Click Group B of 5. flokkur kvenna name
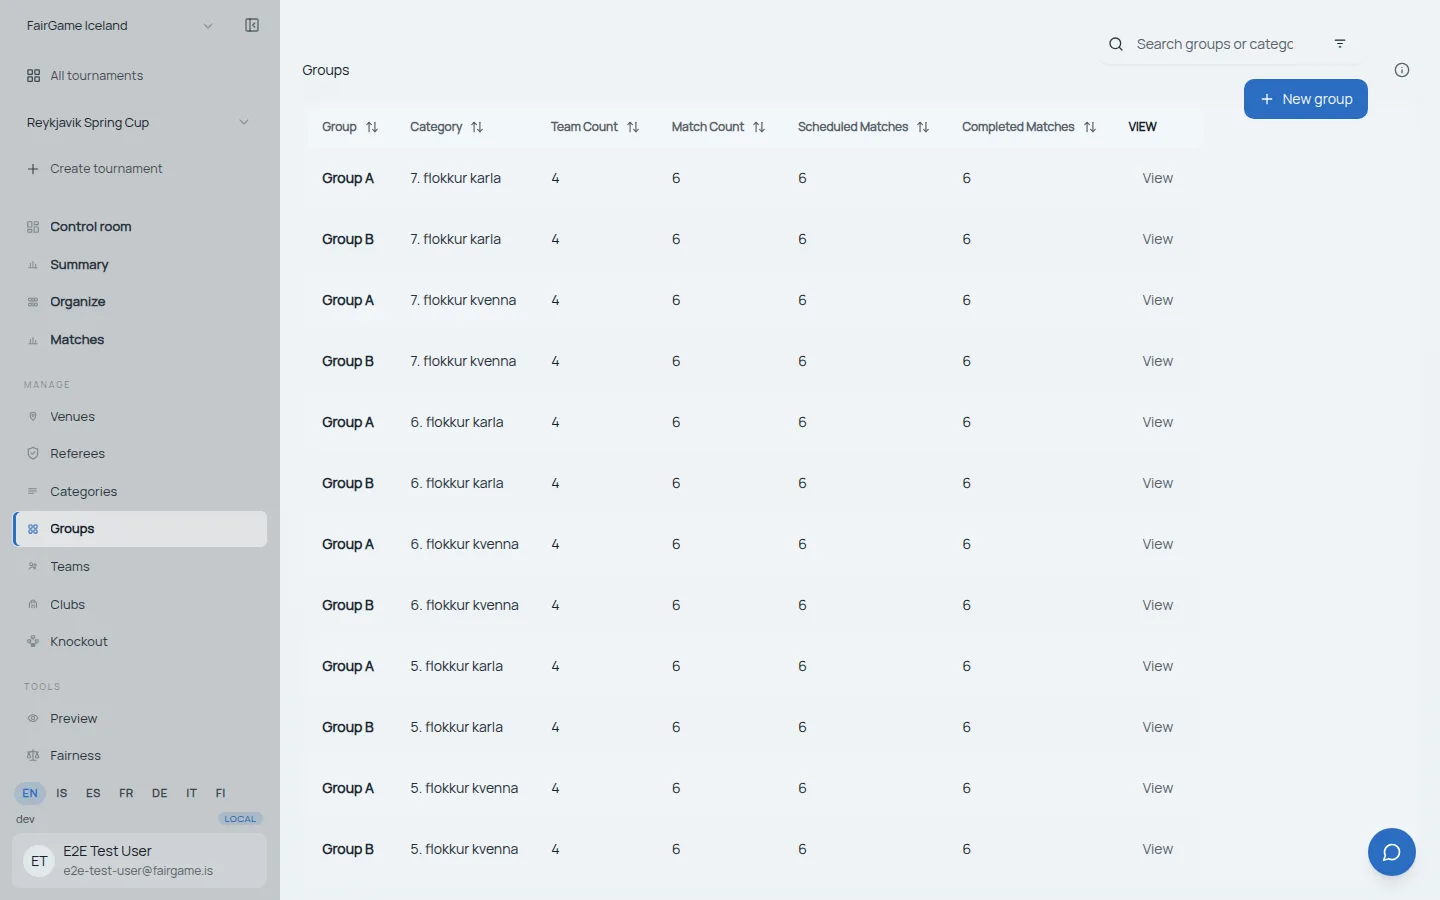 [348, 849]
